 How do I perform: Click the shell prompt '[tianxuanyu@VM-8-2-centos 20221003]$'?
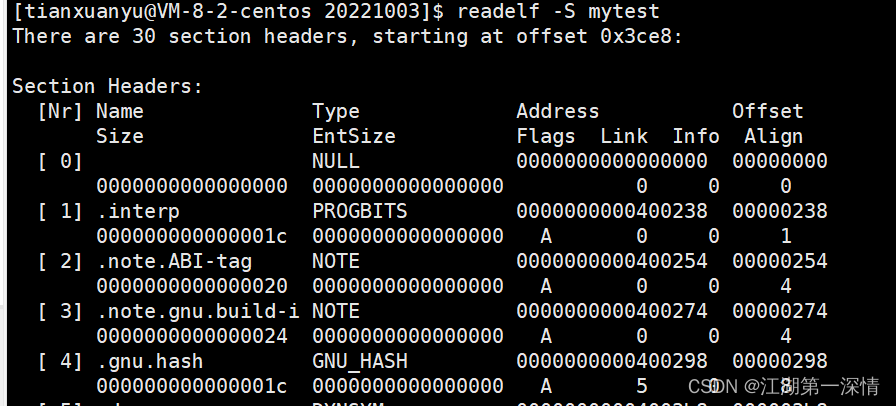point(228,11)
